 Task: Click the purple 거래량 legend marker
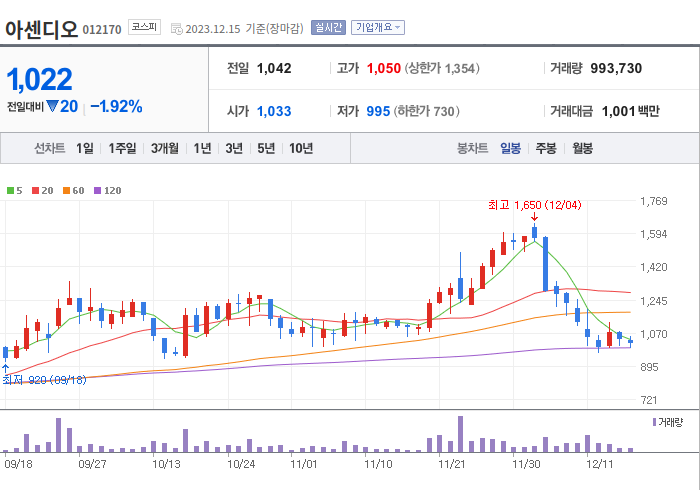click(x=654, y=422)
